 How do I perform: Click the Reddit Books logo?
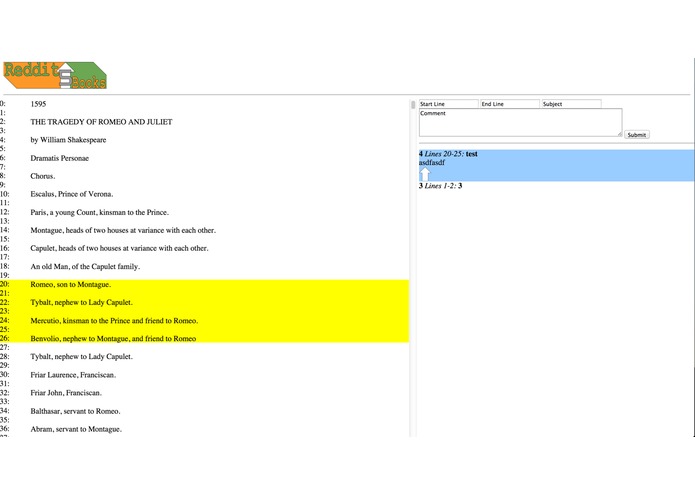55,75
